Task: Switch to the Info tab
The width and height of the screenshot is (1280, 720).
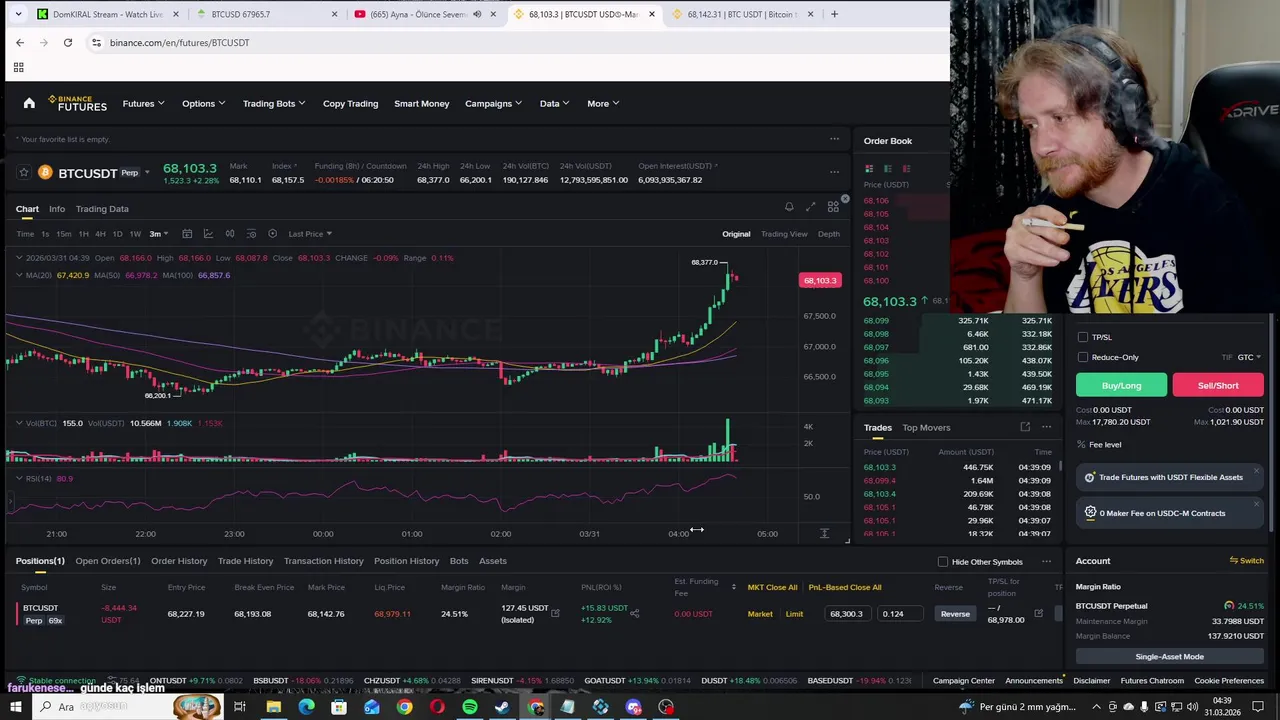Action: pyautogui.click(x=57, y=209)
